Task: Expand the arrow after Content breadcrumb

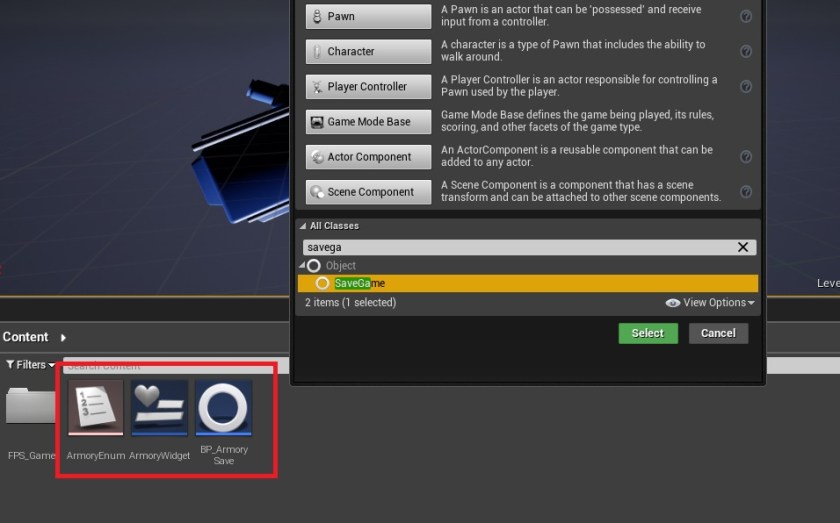Action: coord(63,338)
